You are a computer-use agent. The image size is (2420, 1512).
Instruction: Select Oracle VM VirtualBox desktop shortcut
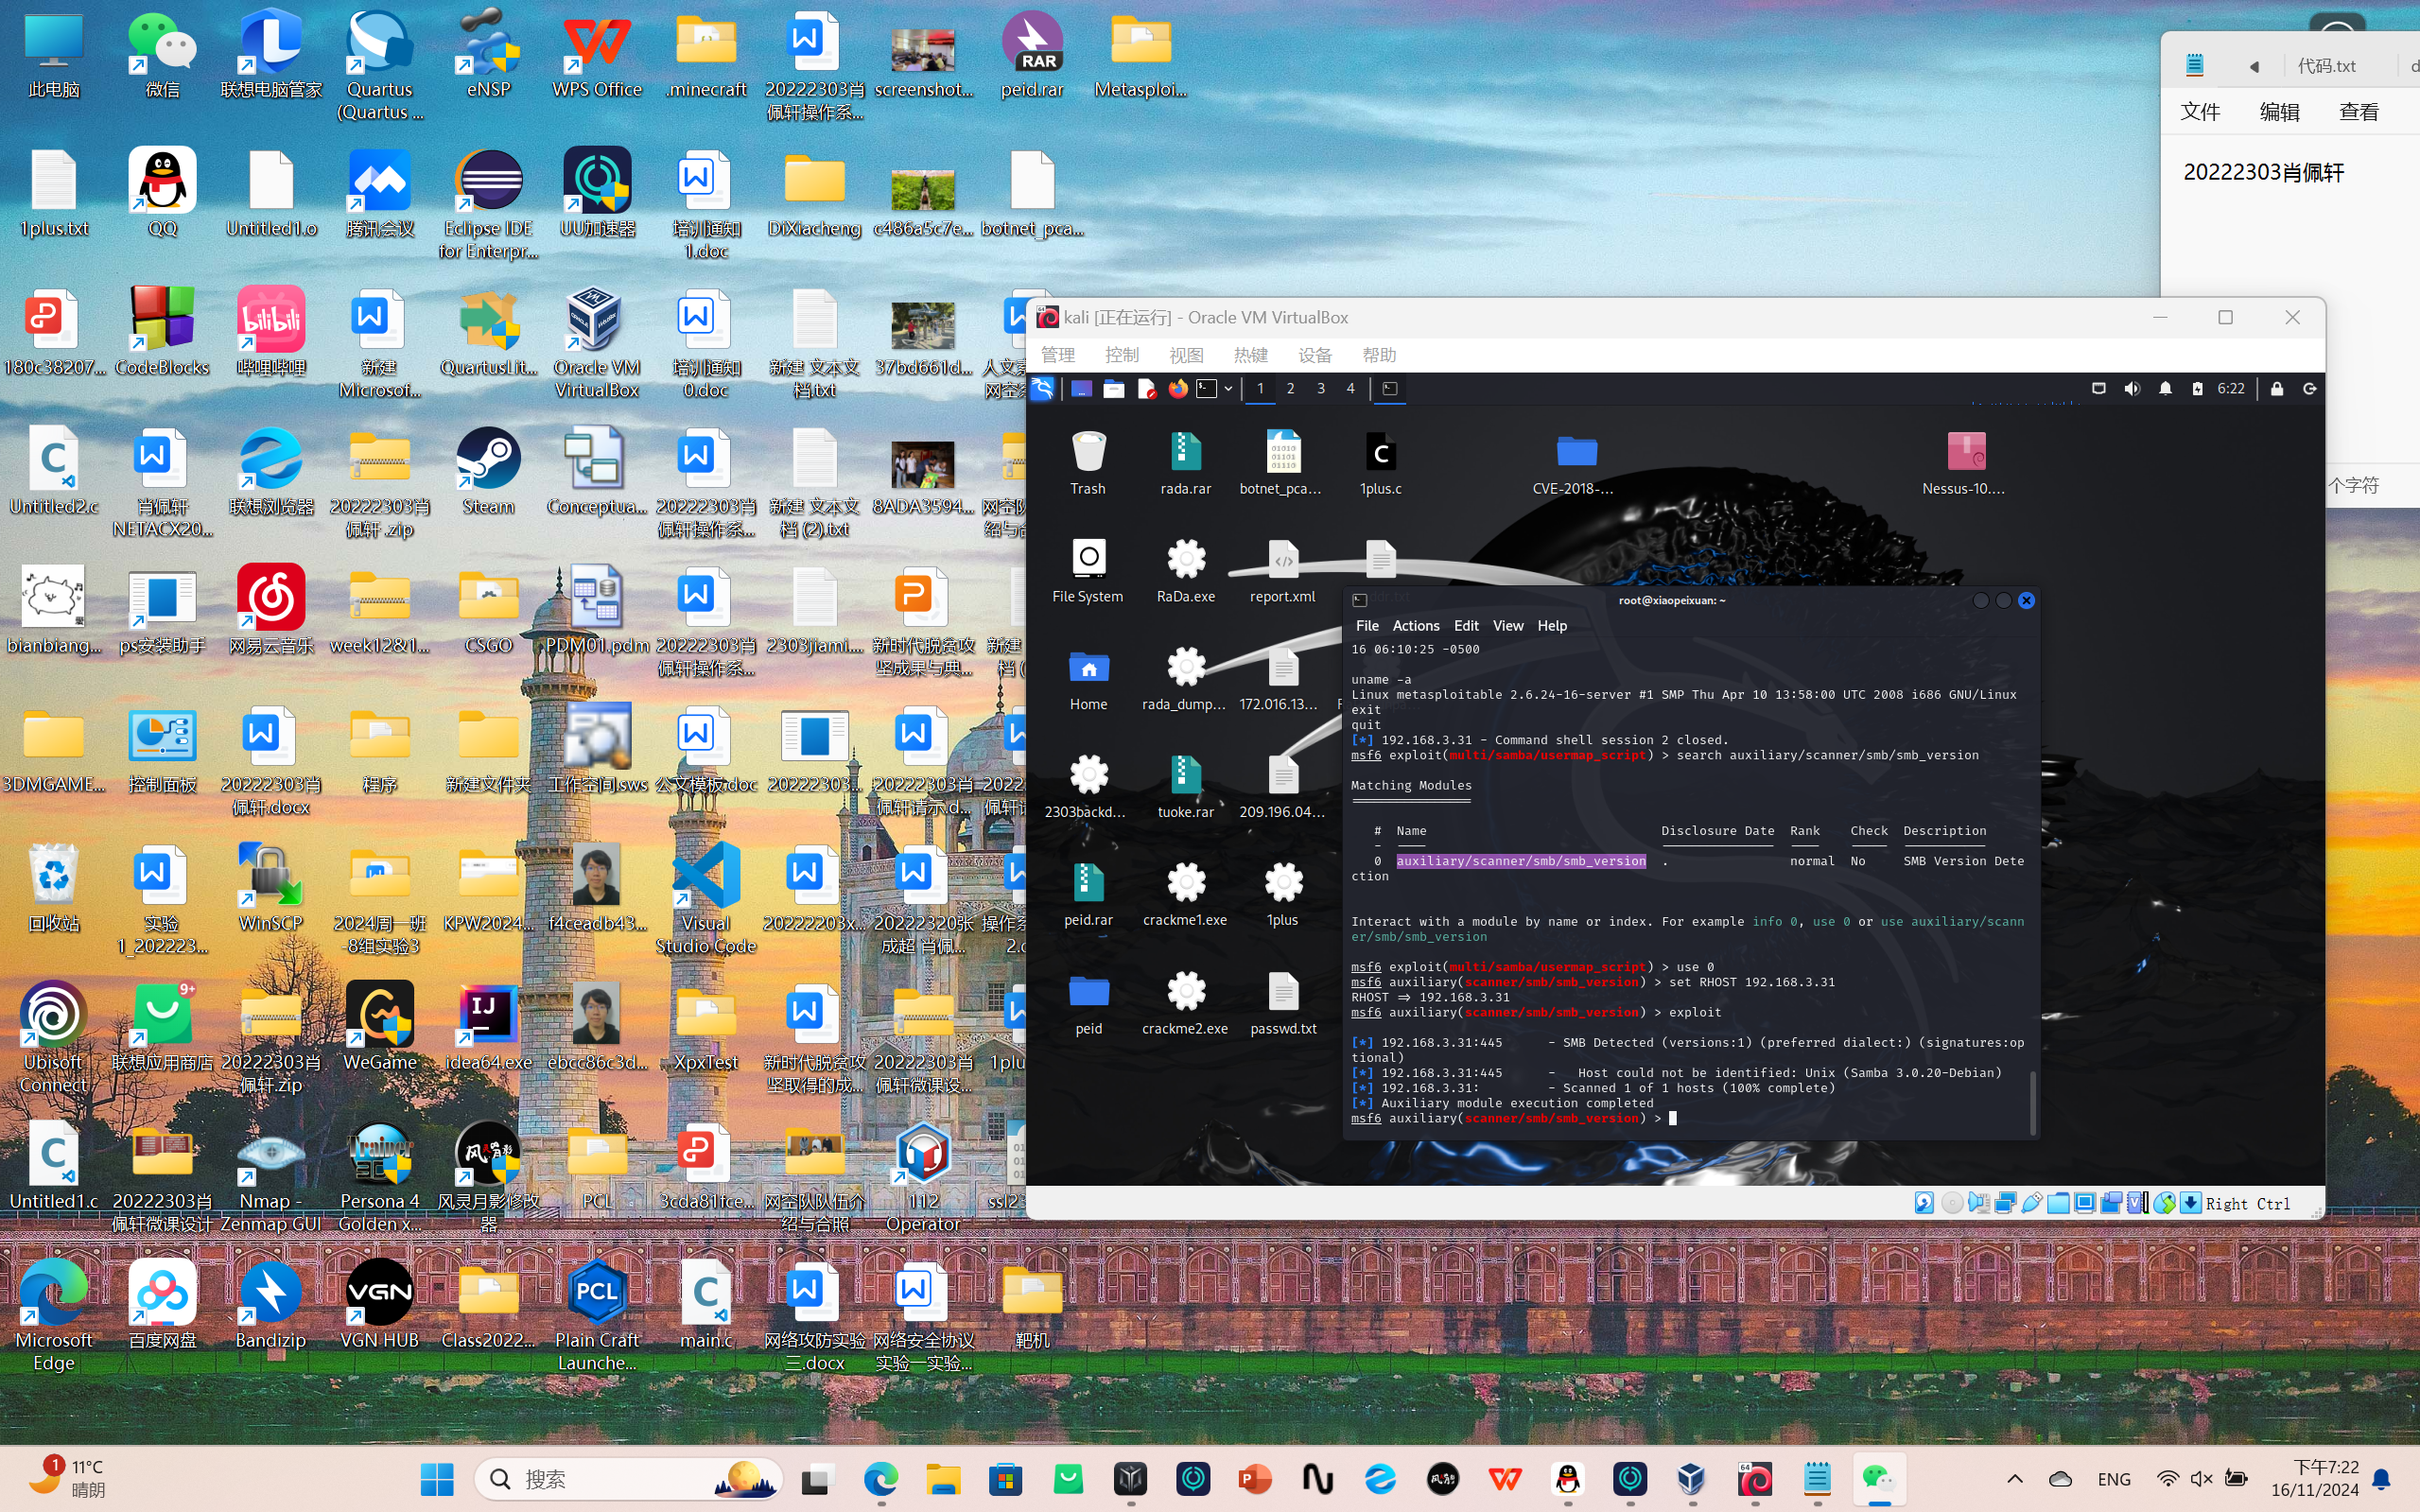pyautogui.click(x=597, y=344)
